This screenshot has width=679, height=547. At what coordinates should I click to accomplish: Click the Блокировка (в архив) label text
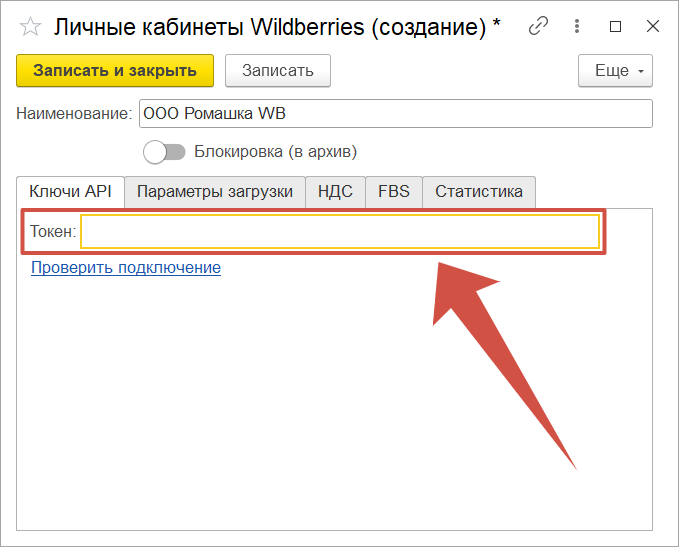pyautogui.click(x=275, y=152)
